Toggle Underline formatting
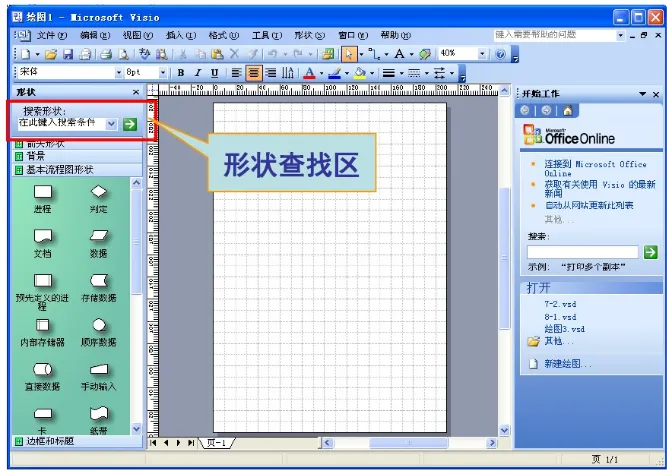 215,73
